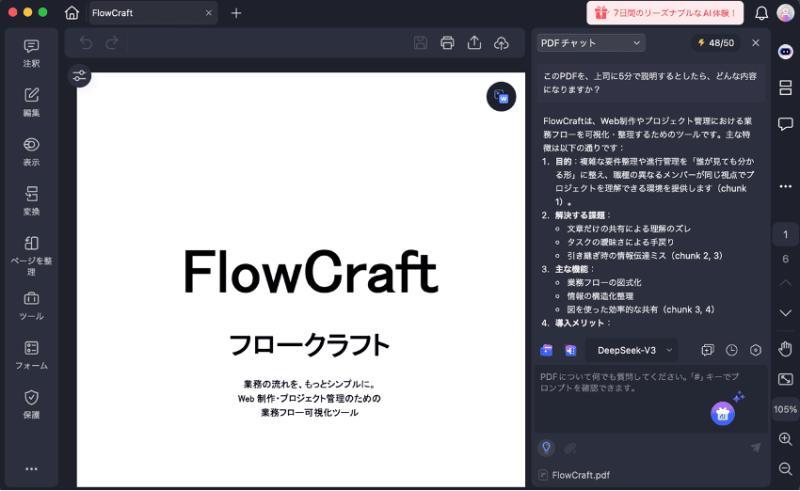Open the AI chat settings icon
This screenshot has height=491, width=800.
756,350
